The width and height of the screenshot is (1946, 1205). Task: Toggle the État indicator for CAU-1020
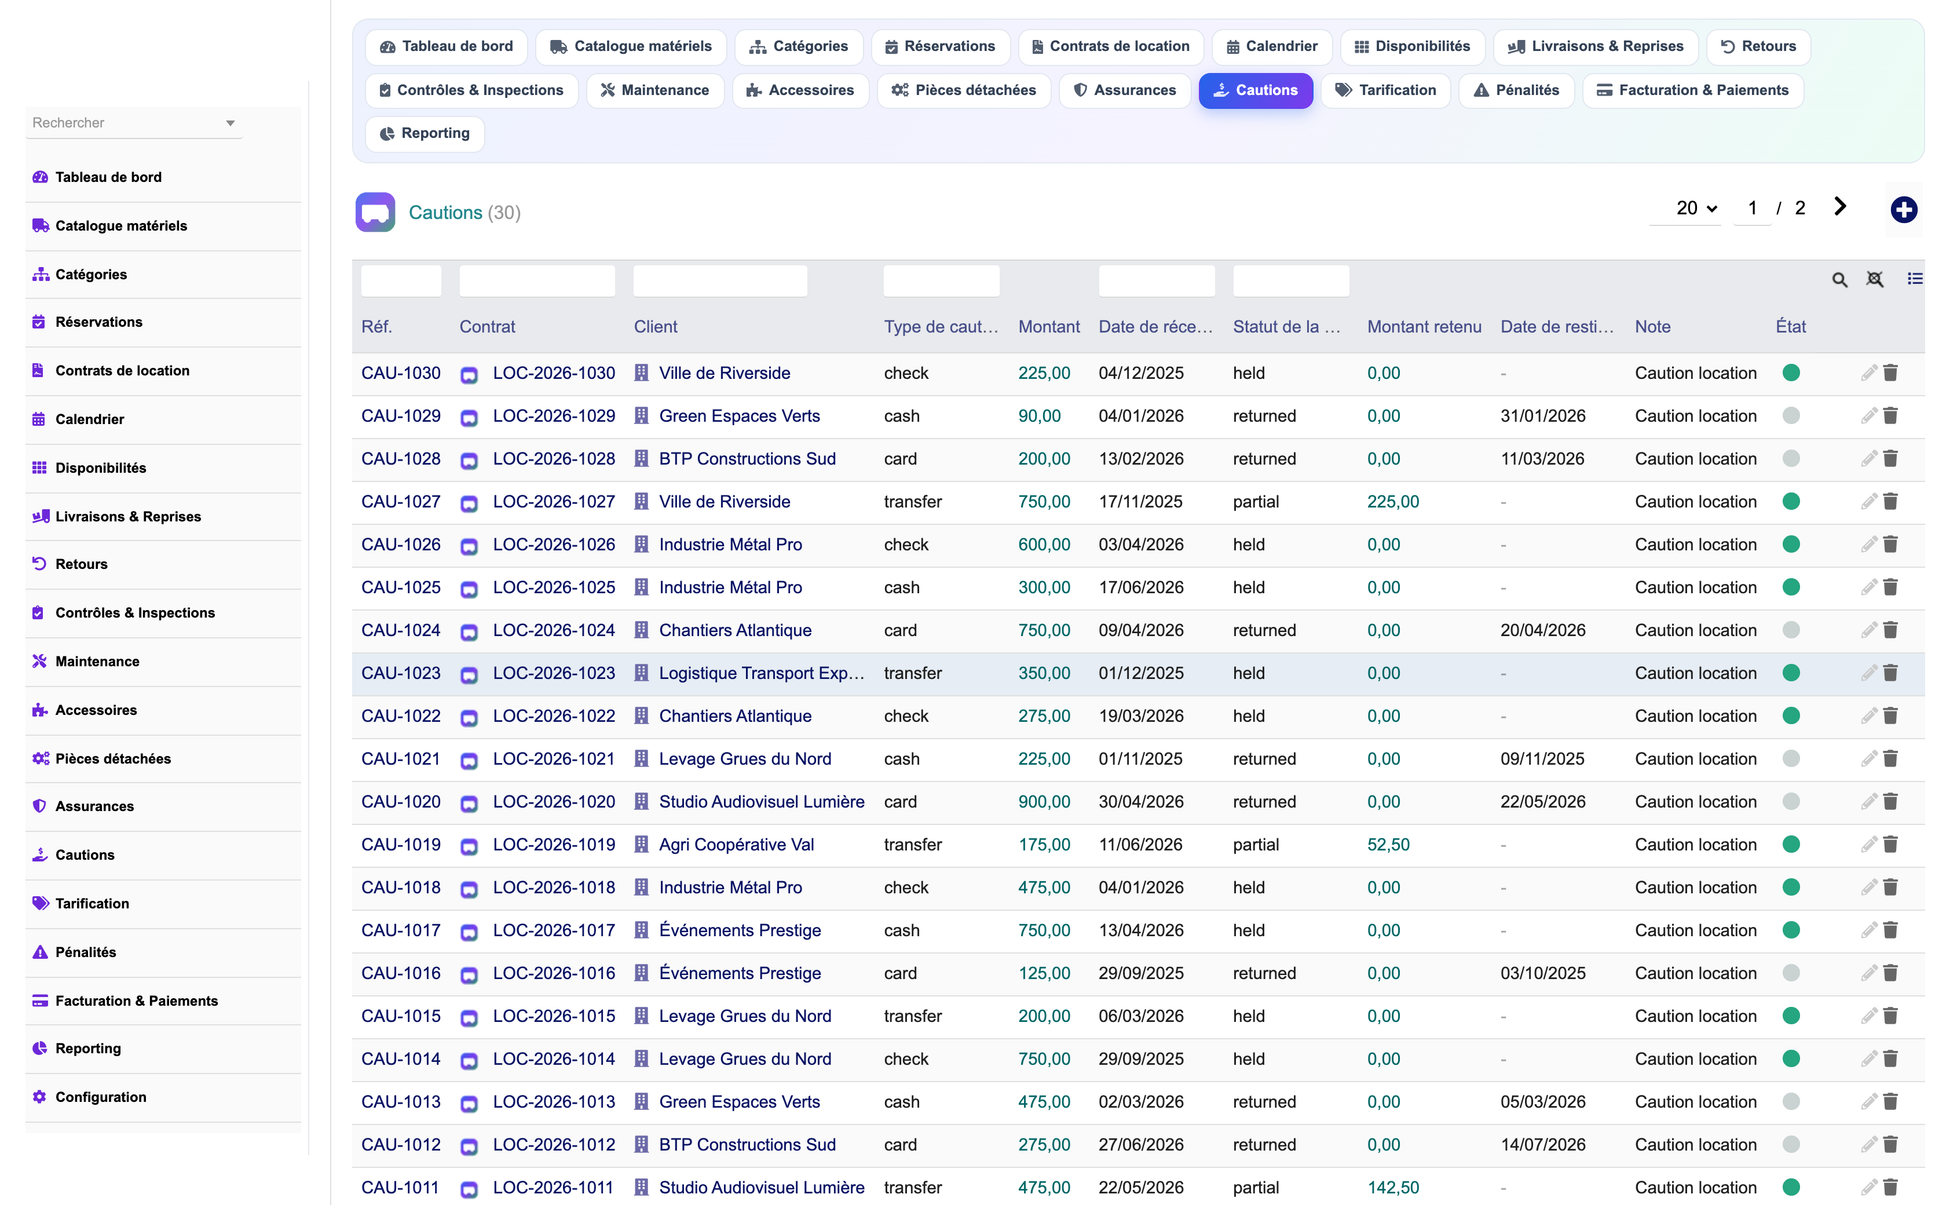pos(1791,802)
